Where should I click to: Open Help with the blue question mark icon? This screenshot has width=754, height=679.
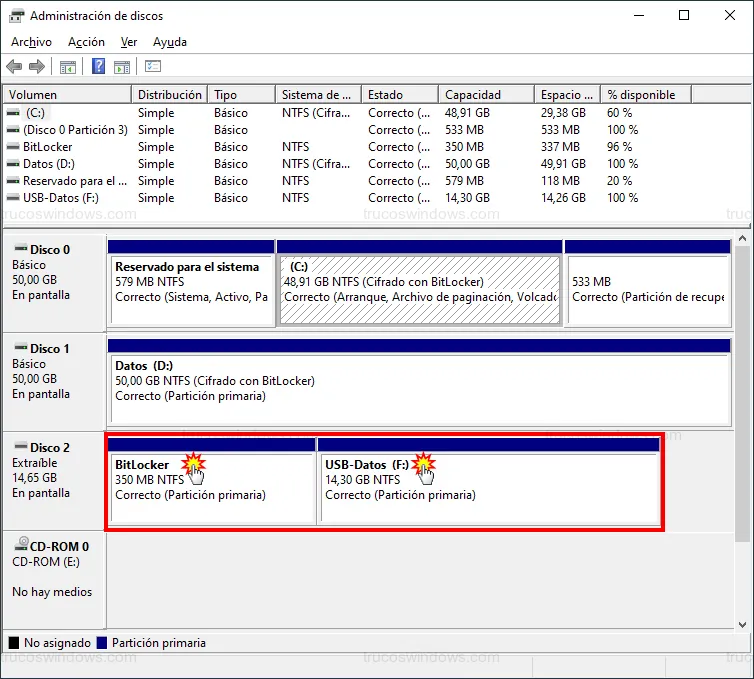[98, 67]
